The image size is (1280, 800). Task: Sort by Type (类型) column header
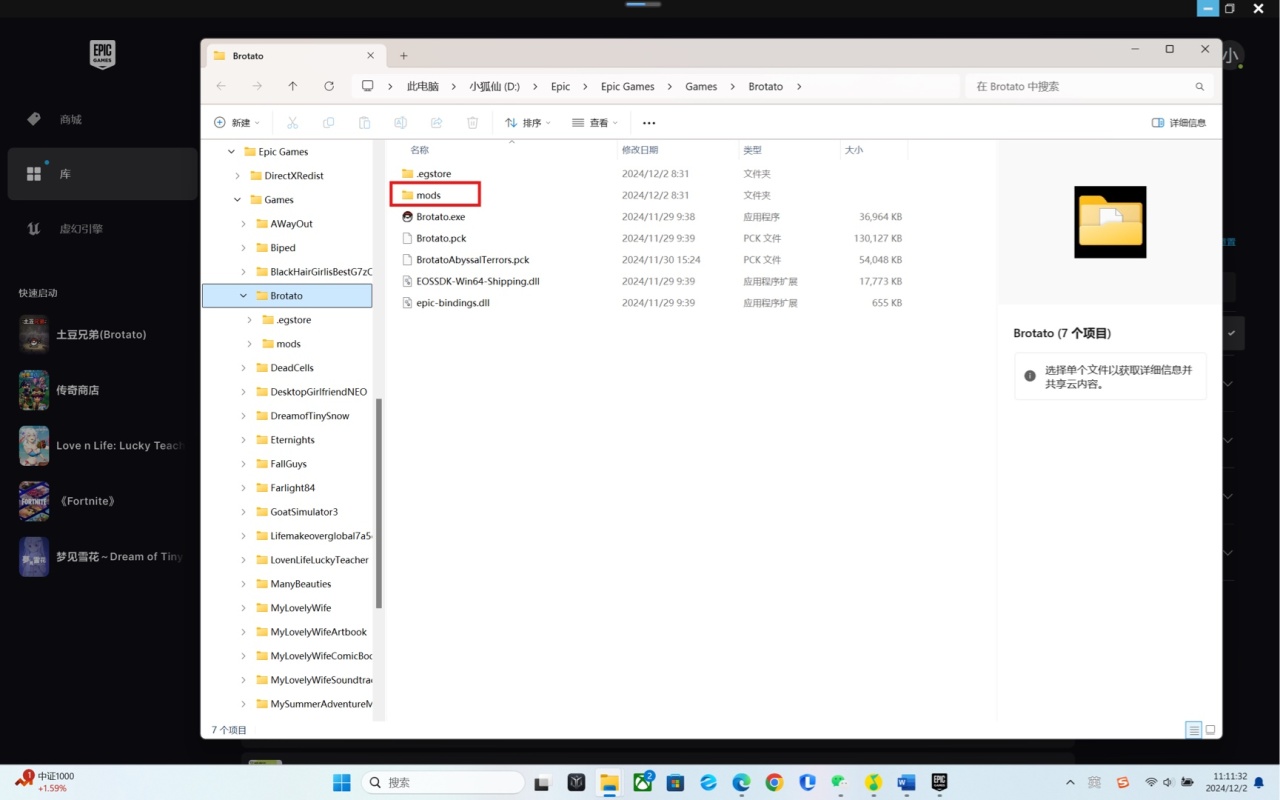pyautogui.click(x=752, y=150)
